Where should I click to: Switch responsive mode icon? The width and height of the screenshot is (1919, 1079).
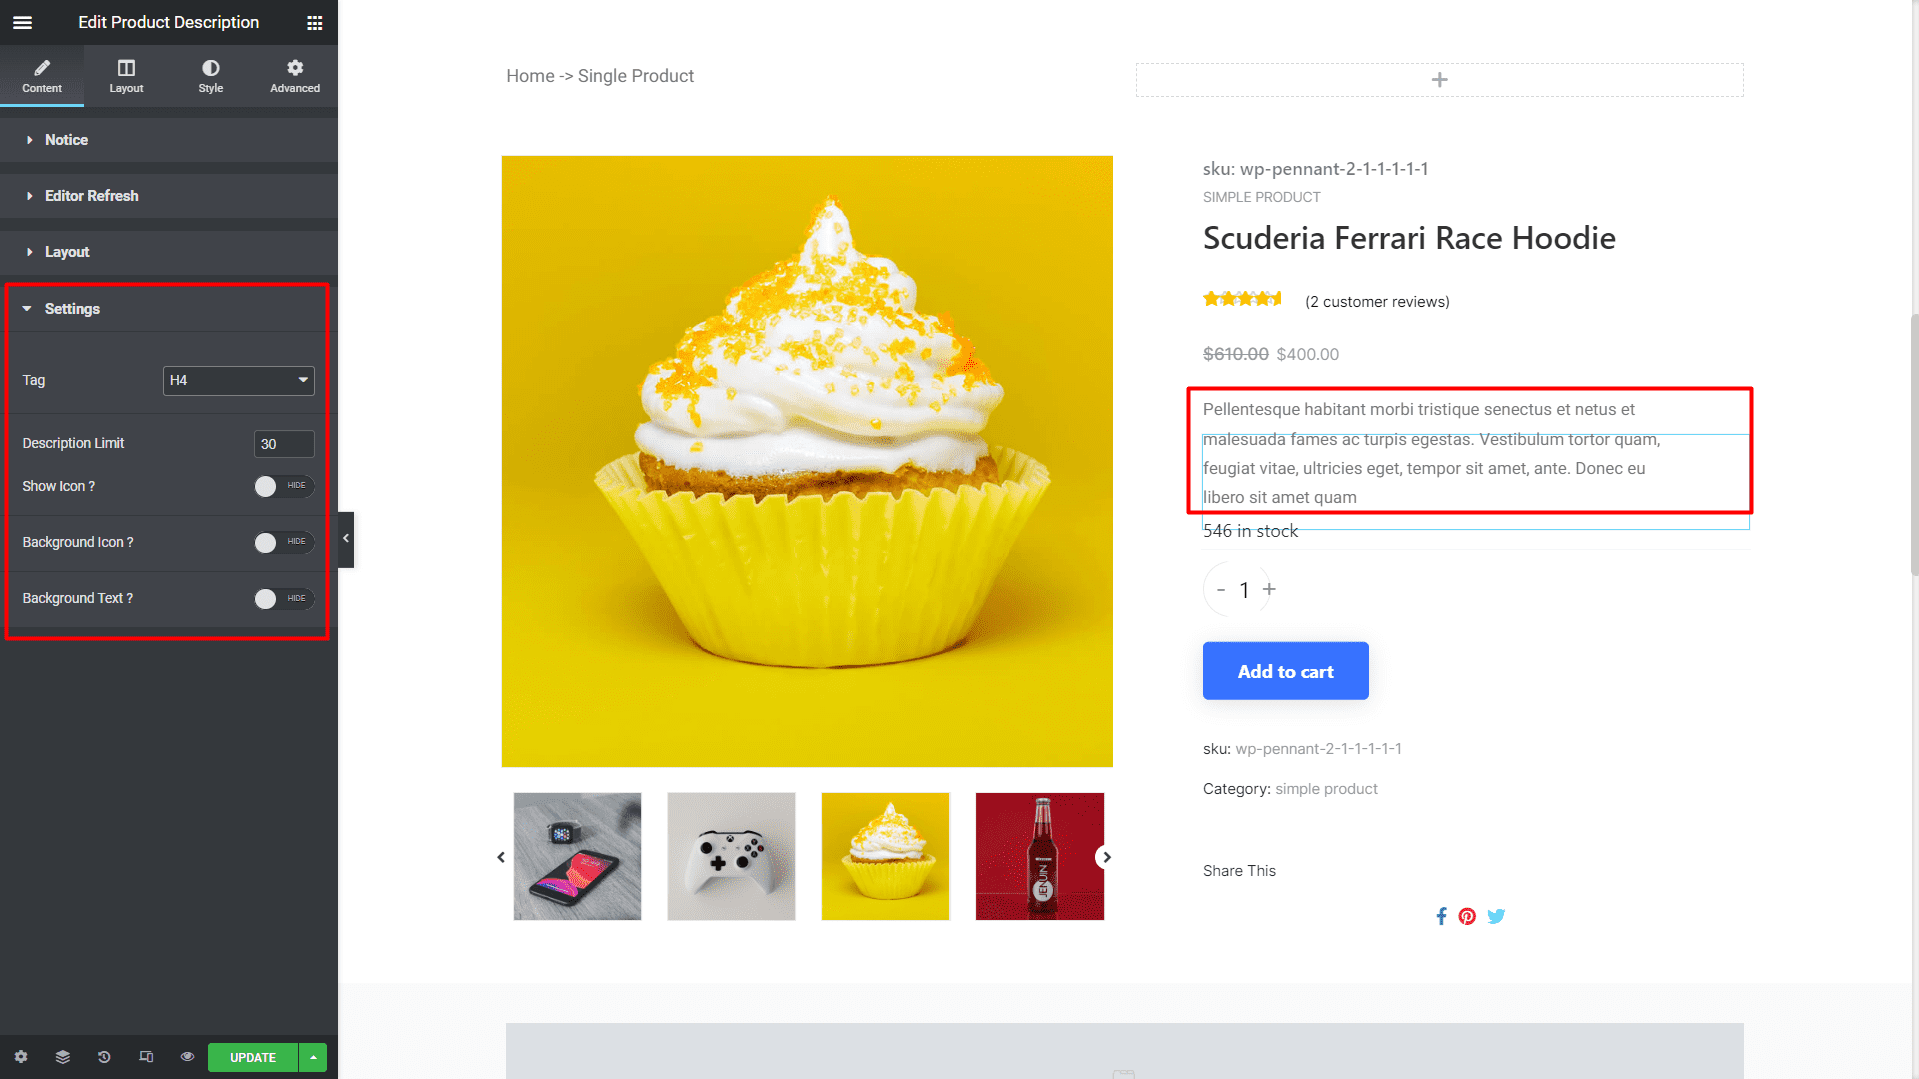(x=146, y=1057)
